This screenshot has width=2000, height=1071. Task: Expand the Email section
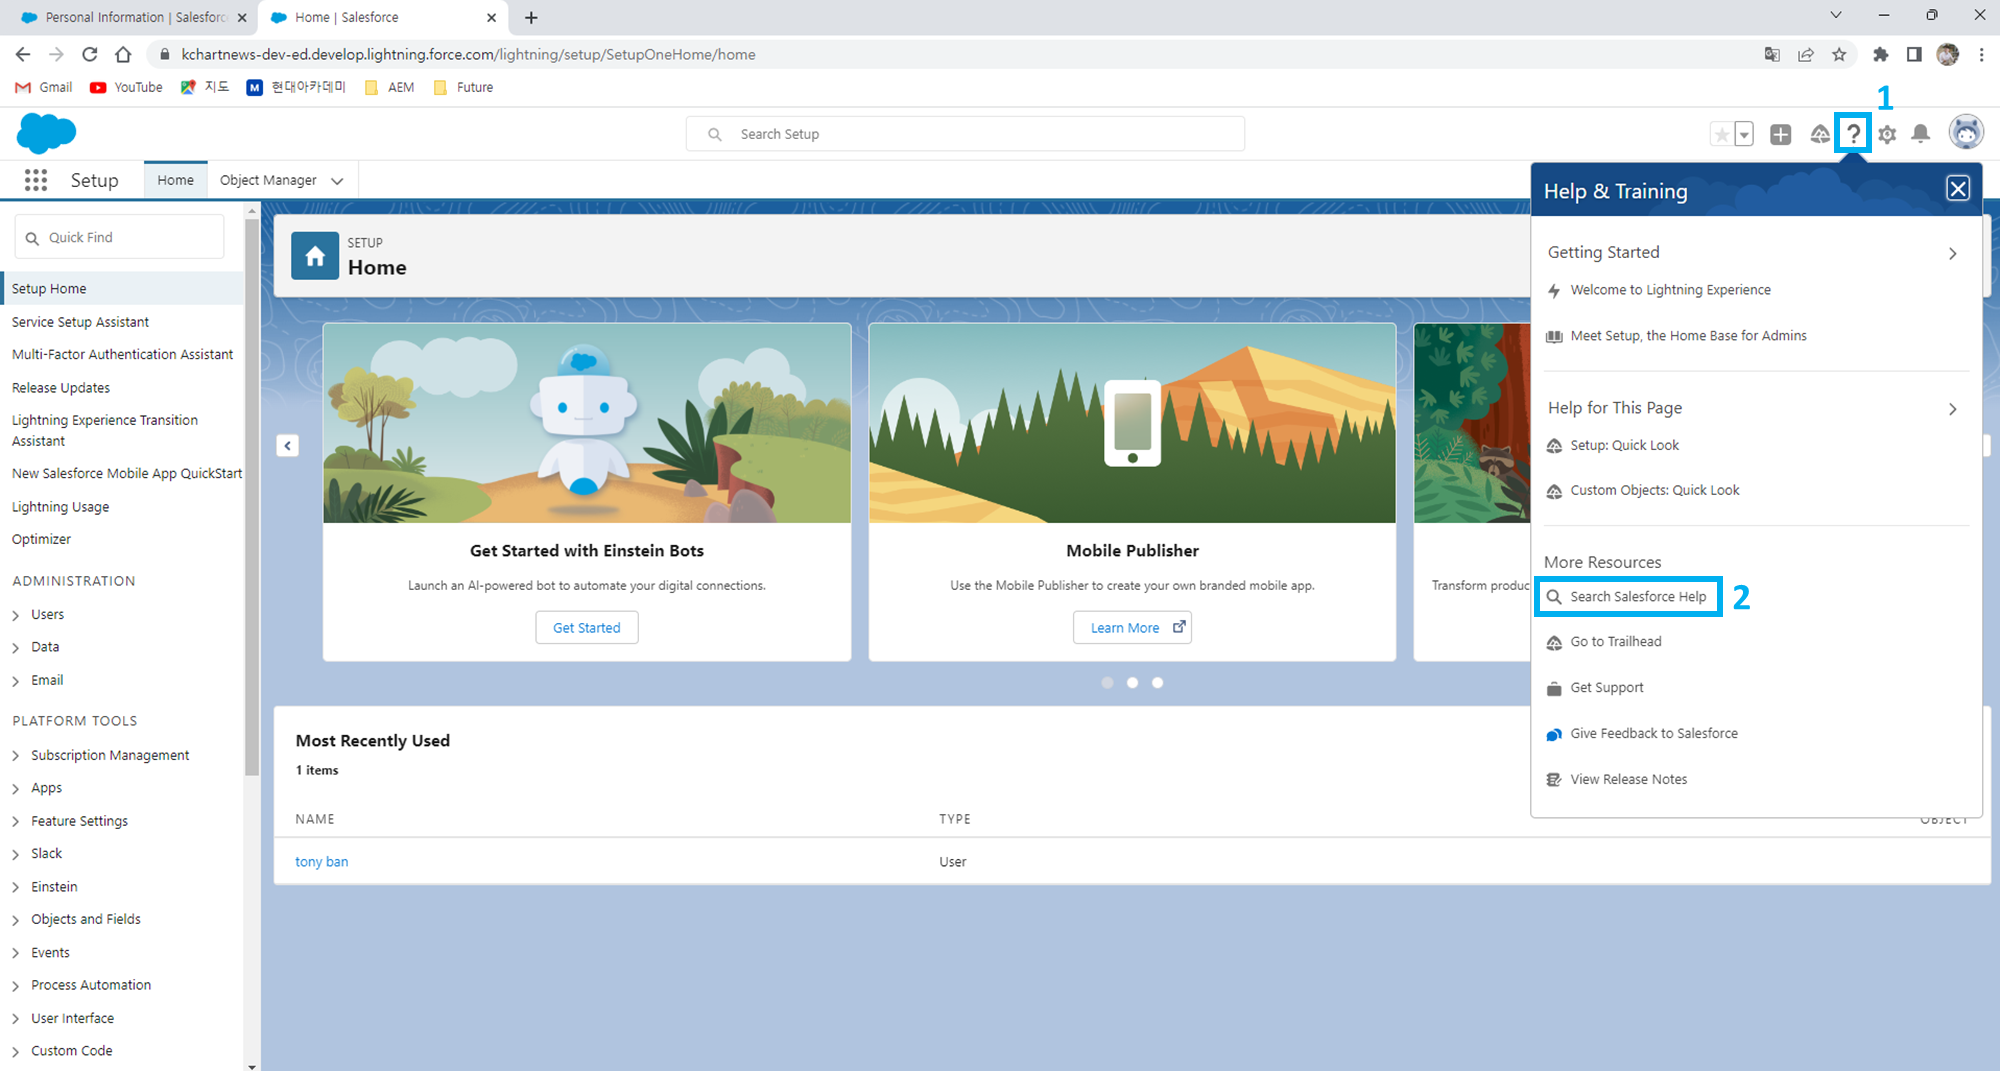pos(16,682)
